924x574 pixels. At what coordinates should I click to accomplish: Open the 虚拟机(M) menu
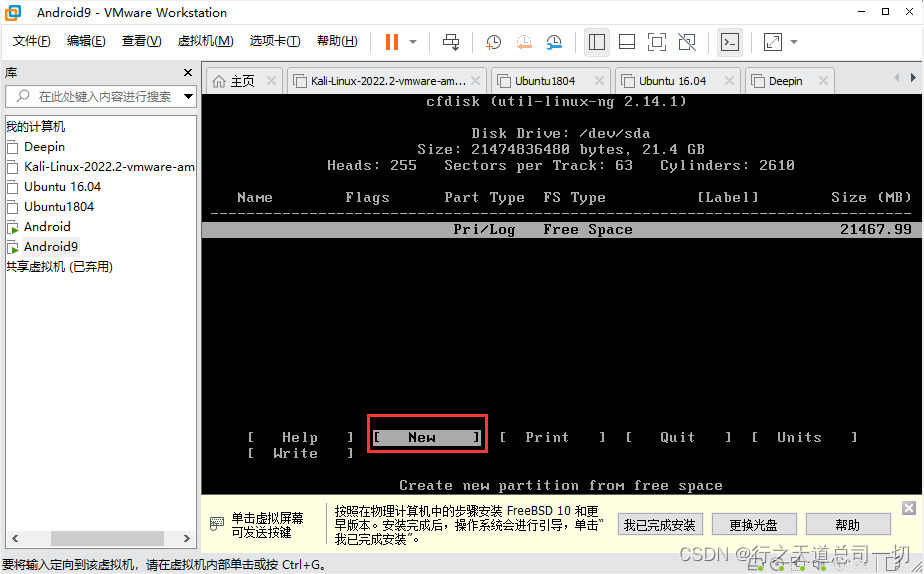tap(205, 41)
